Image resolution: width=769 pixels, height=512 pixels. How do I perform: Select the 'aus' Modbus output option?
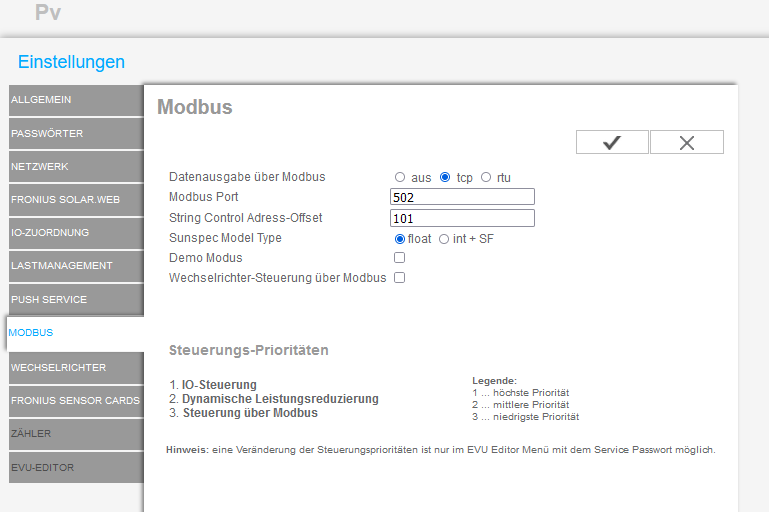[x=400, y=177]
